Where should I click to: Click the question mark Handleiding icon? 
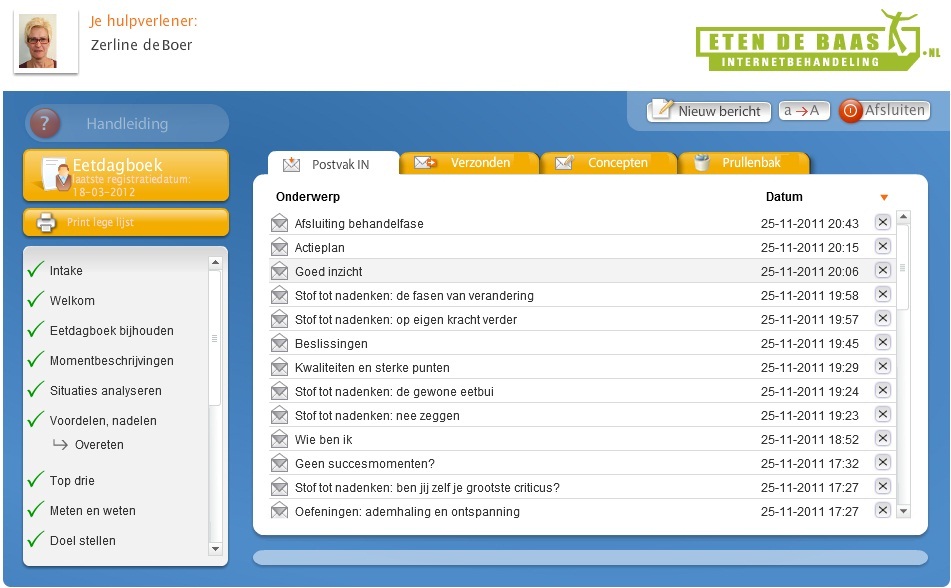pyautogui.click(x=45, y=124)
